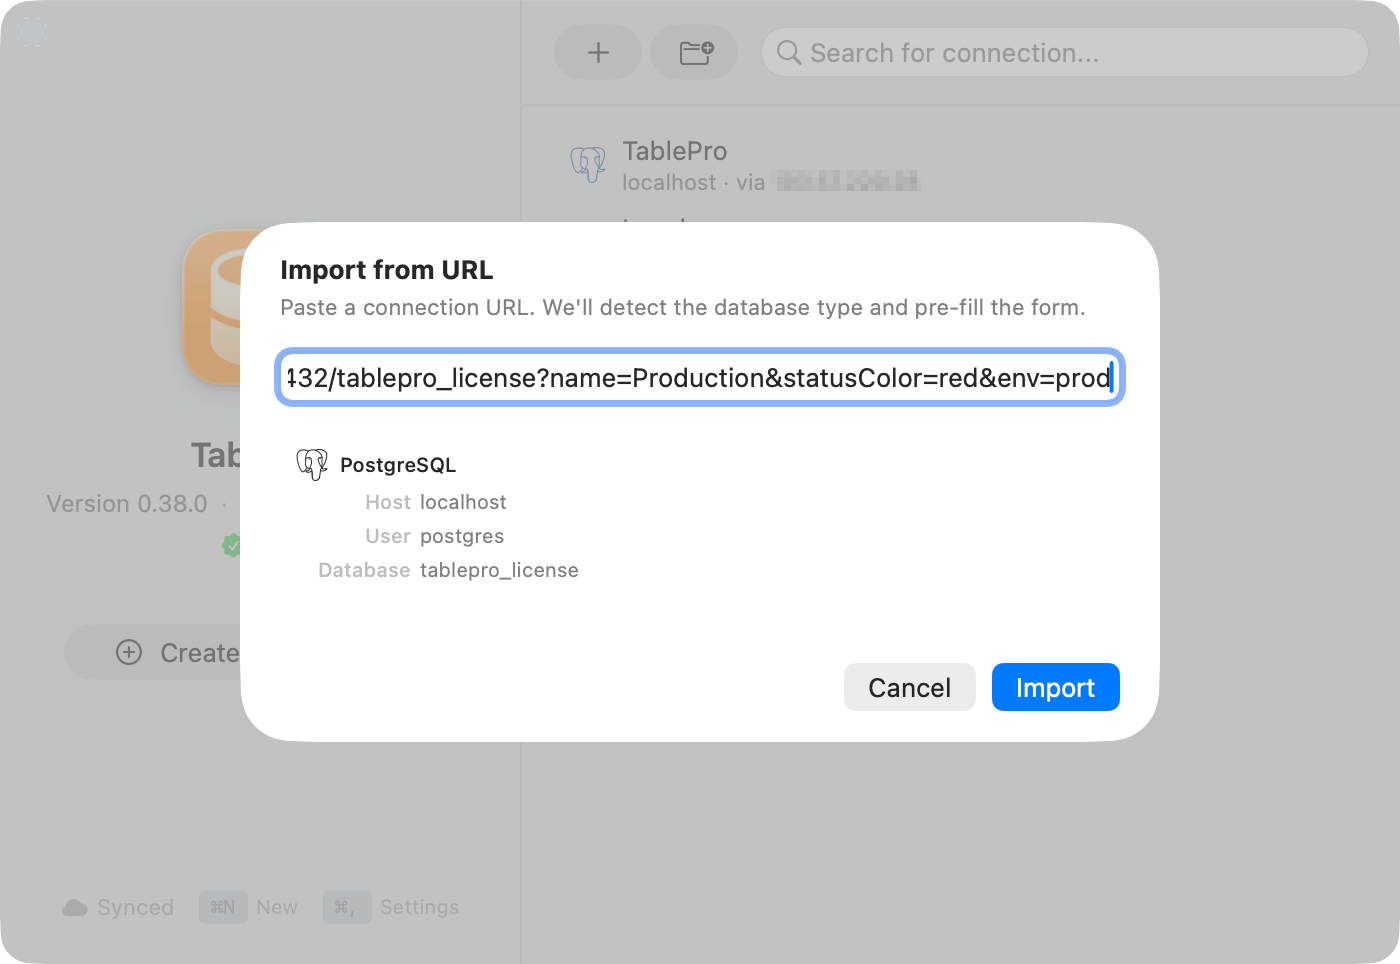Click the ⌘, key badge next to Settings
Screen dimensions: 1400x964
tap(347, 907)
